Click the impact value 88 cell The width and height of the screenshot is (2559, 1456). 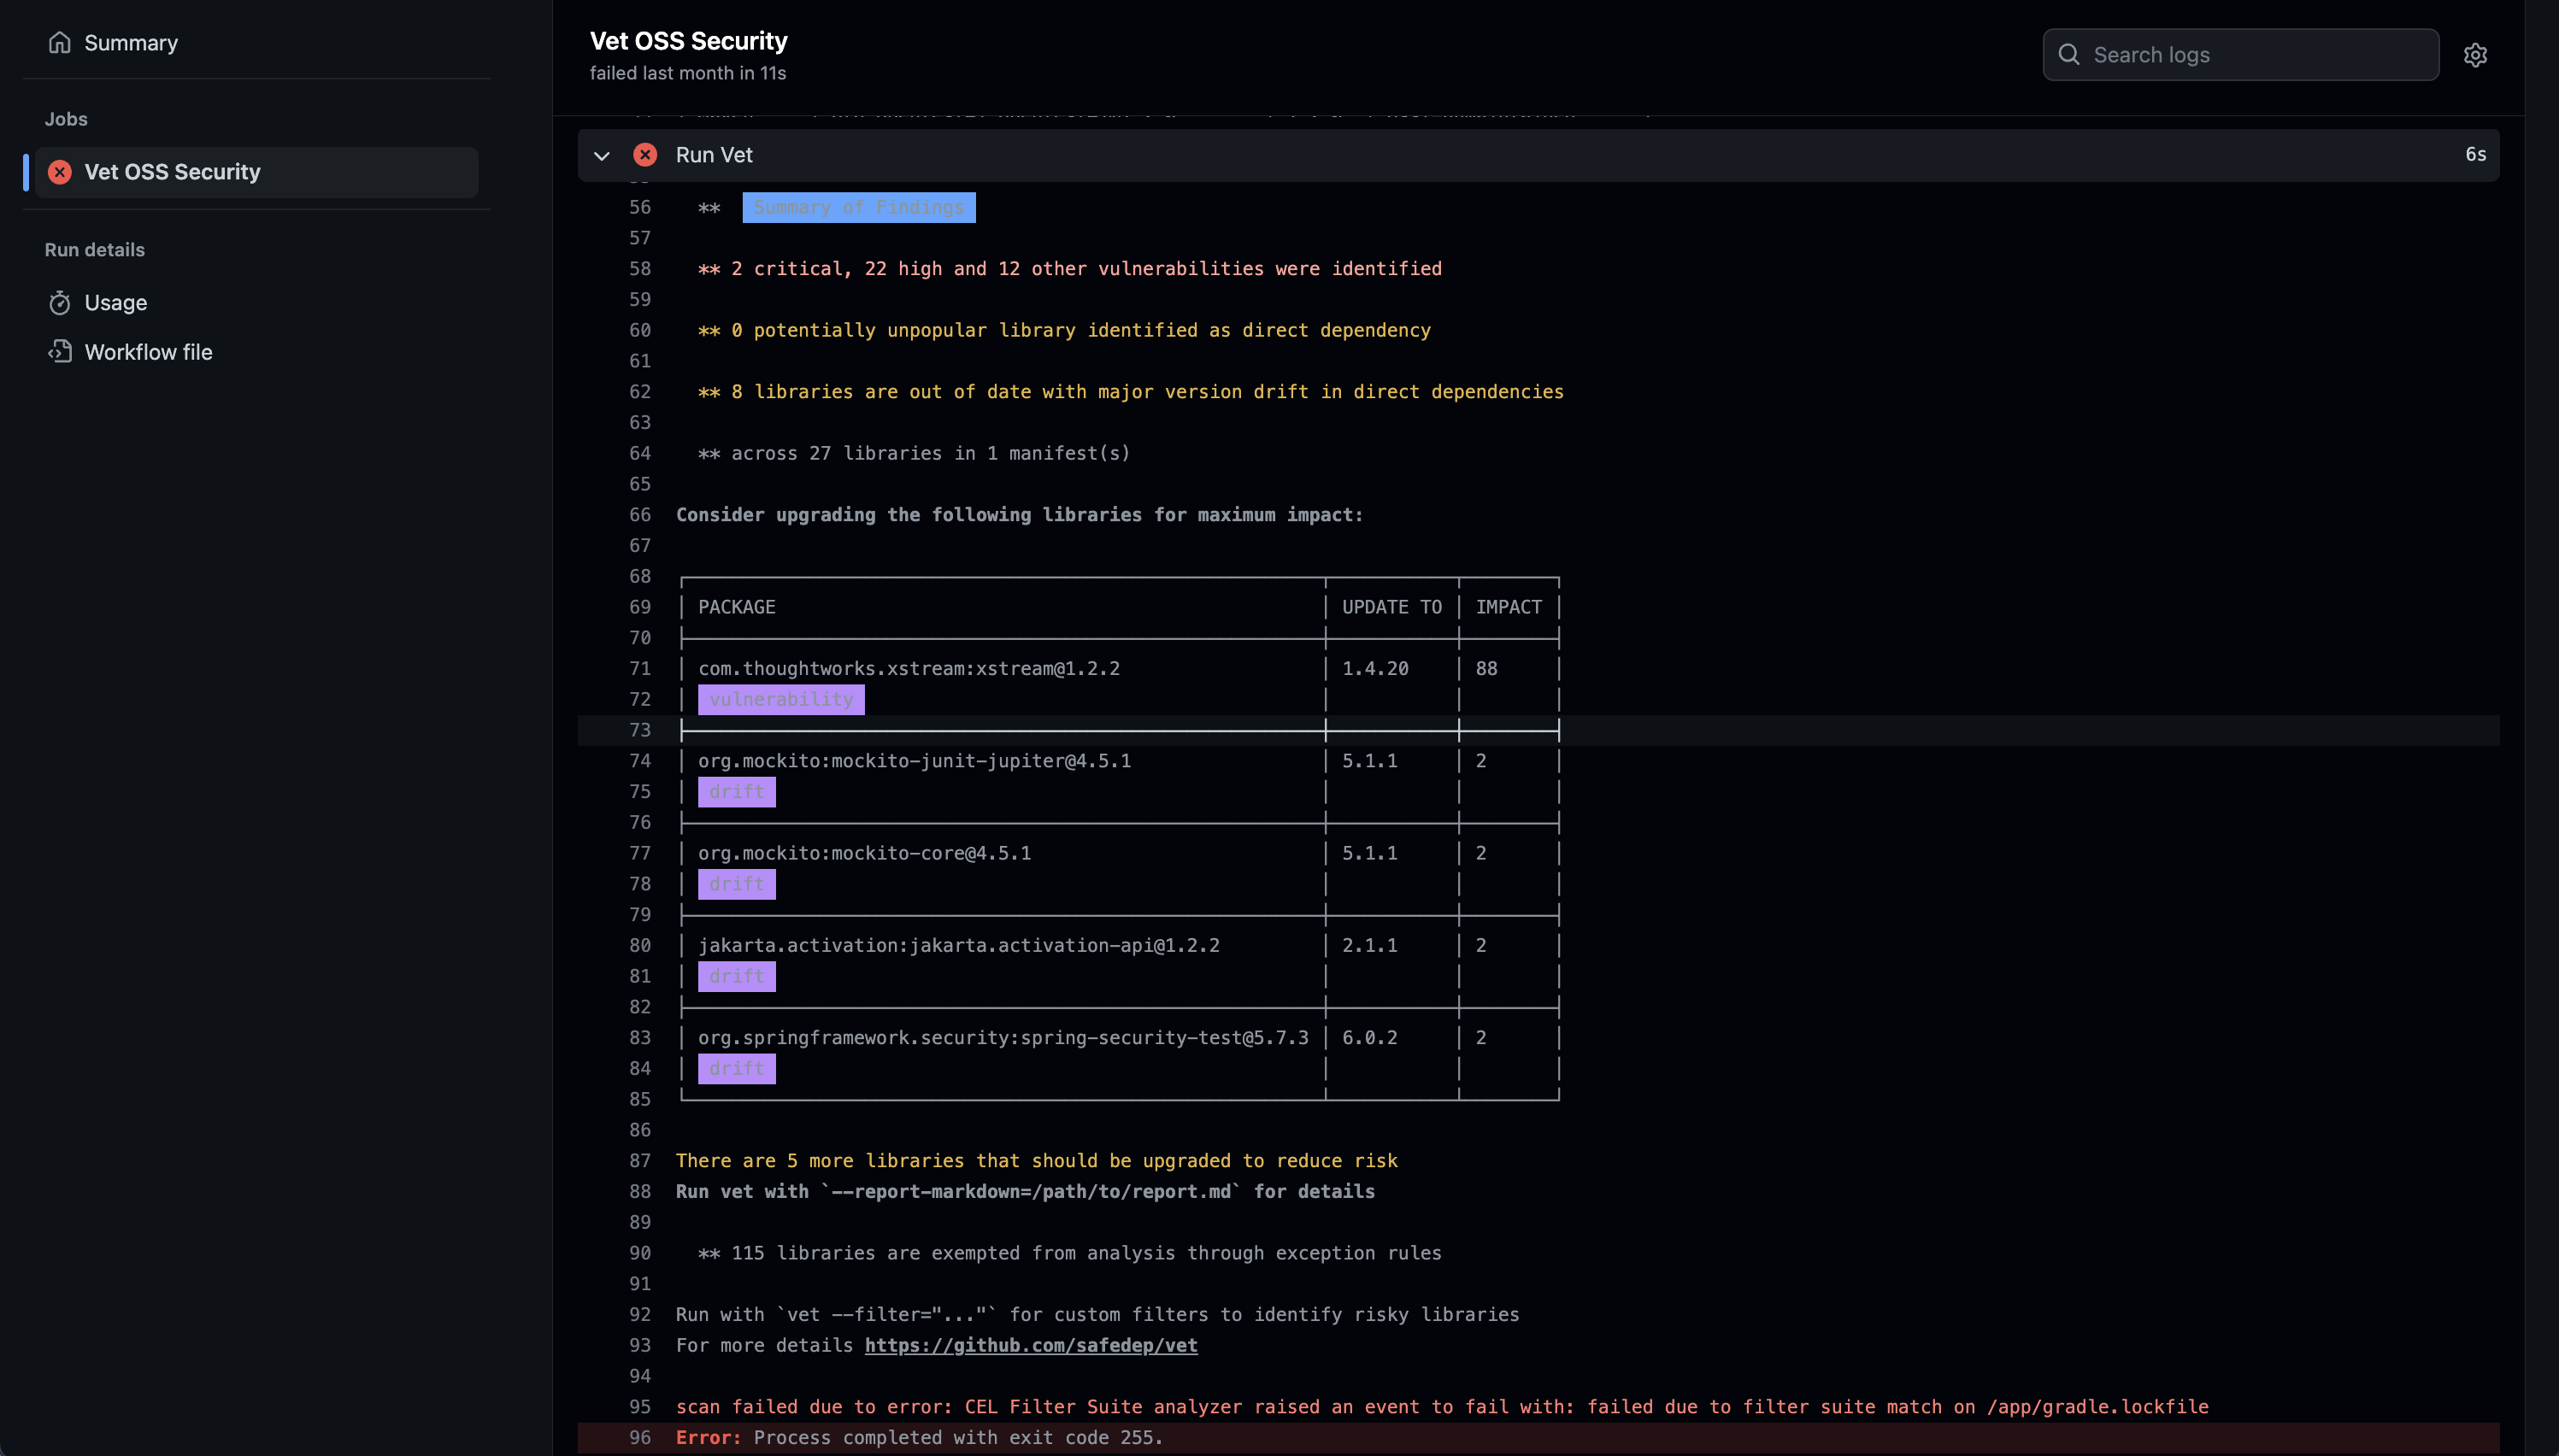[x=1487, y=669]
